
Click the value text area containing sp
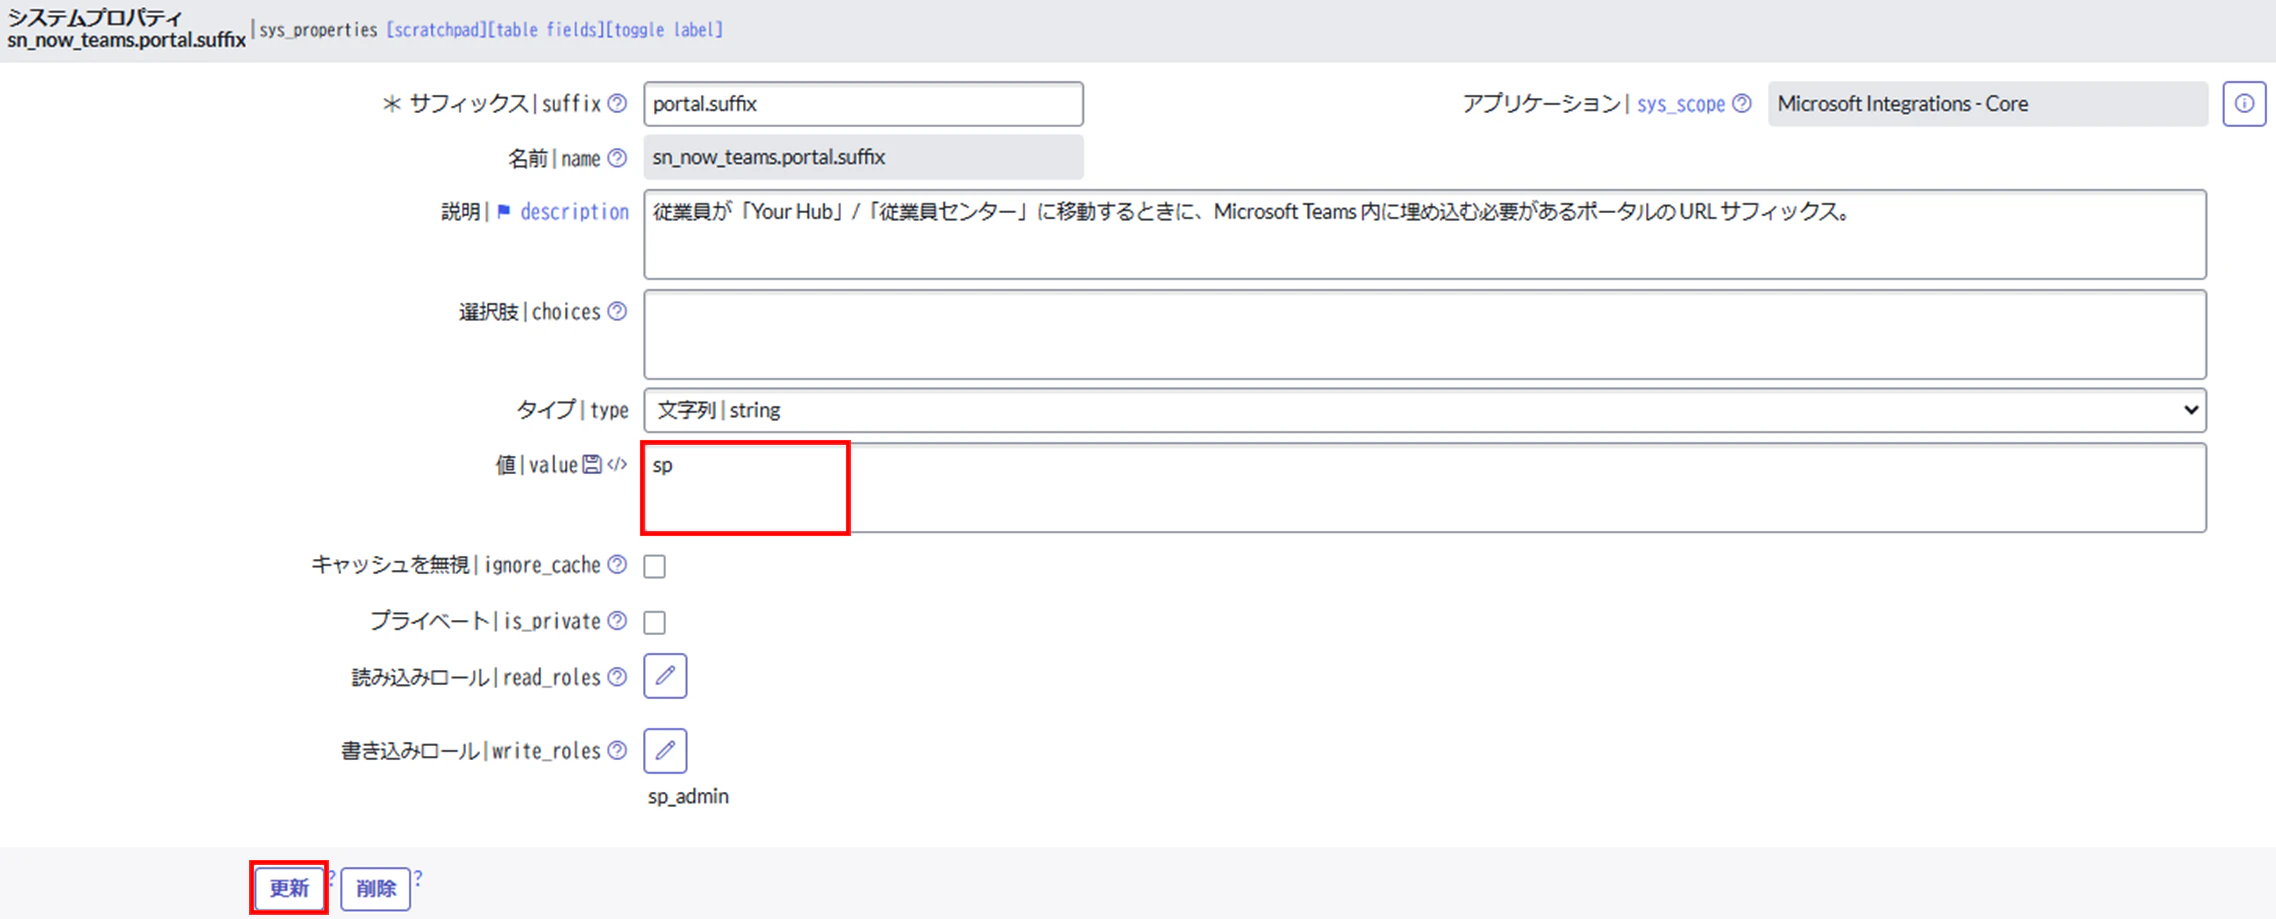pos(1425,488)
